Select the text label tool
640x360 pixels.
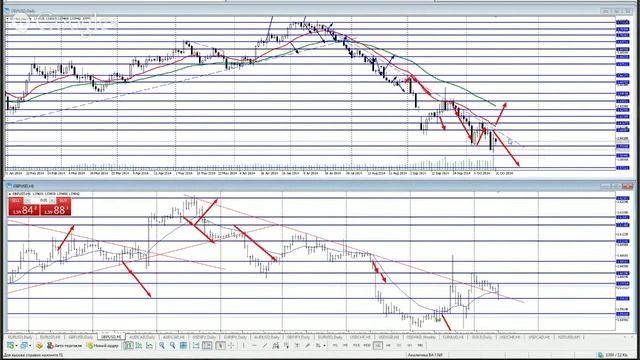[307, 346]
